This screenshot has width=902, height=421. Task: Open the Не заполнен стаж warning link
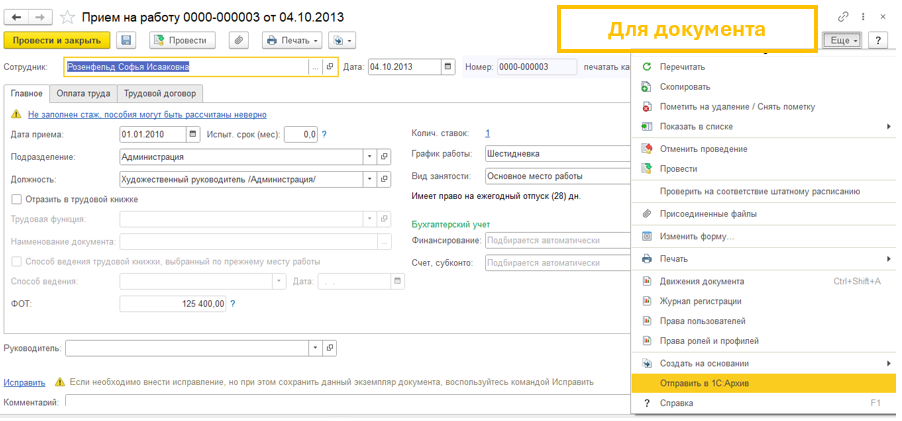[147, 114]
